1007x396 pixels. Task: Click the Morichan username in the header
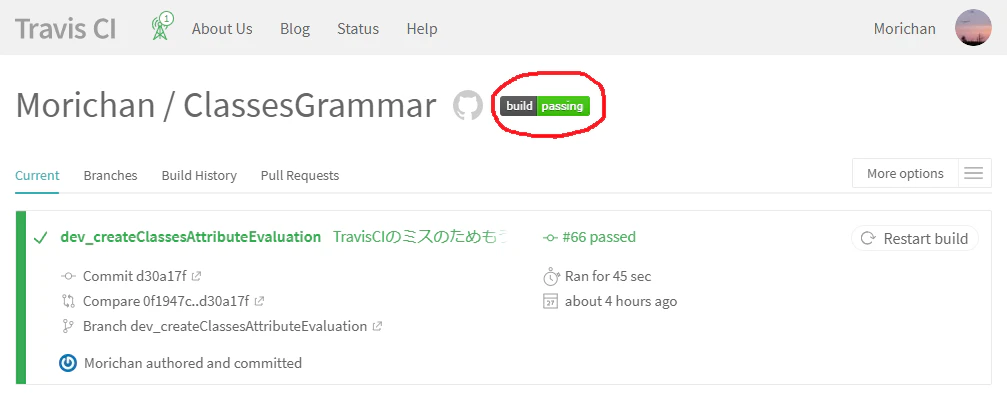coord(904,29)
